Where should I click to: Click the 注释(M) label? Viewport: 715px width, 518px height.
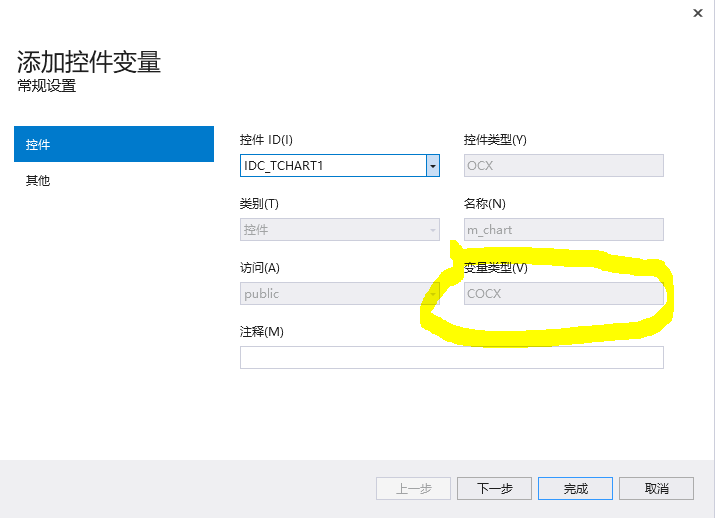pyautogui.click(x=262, y=332)
